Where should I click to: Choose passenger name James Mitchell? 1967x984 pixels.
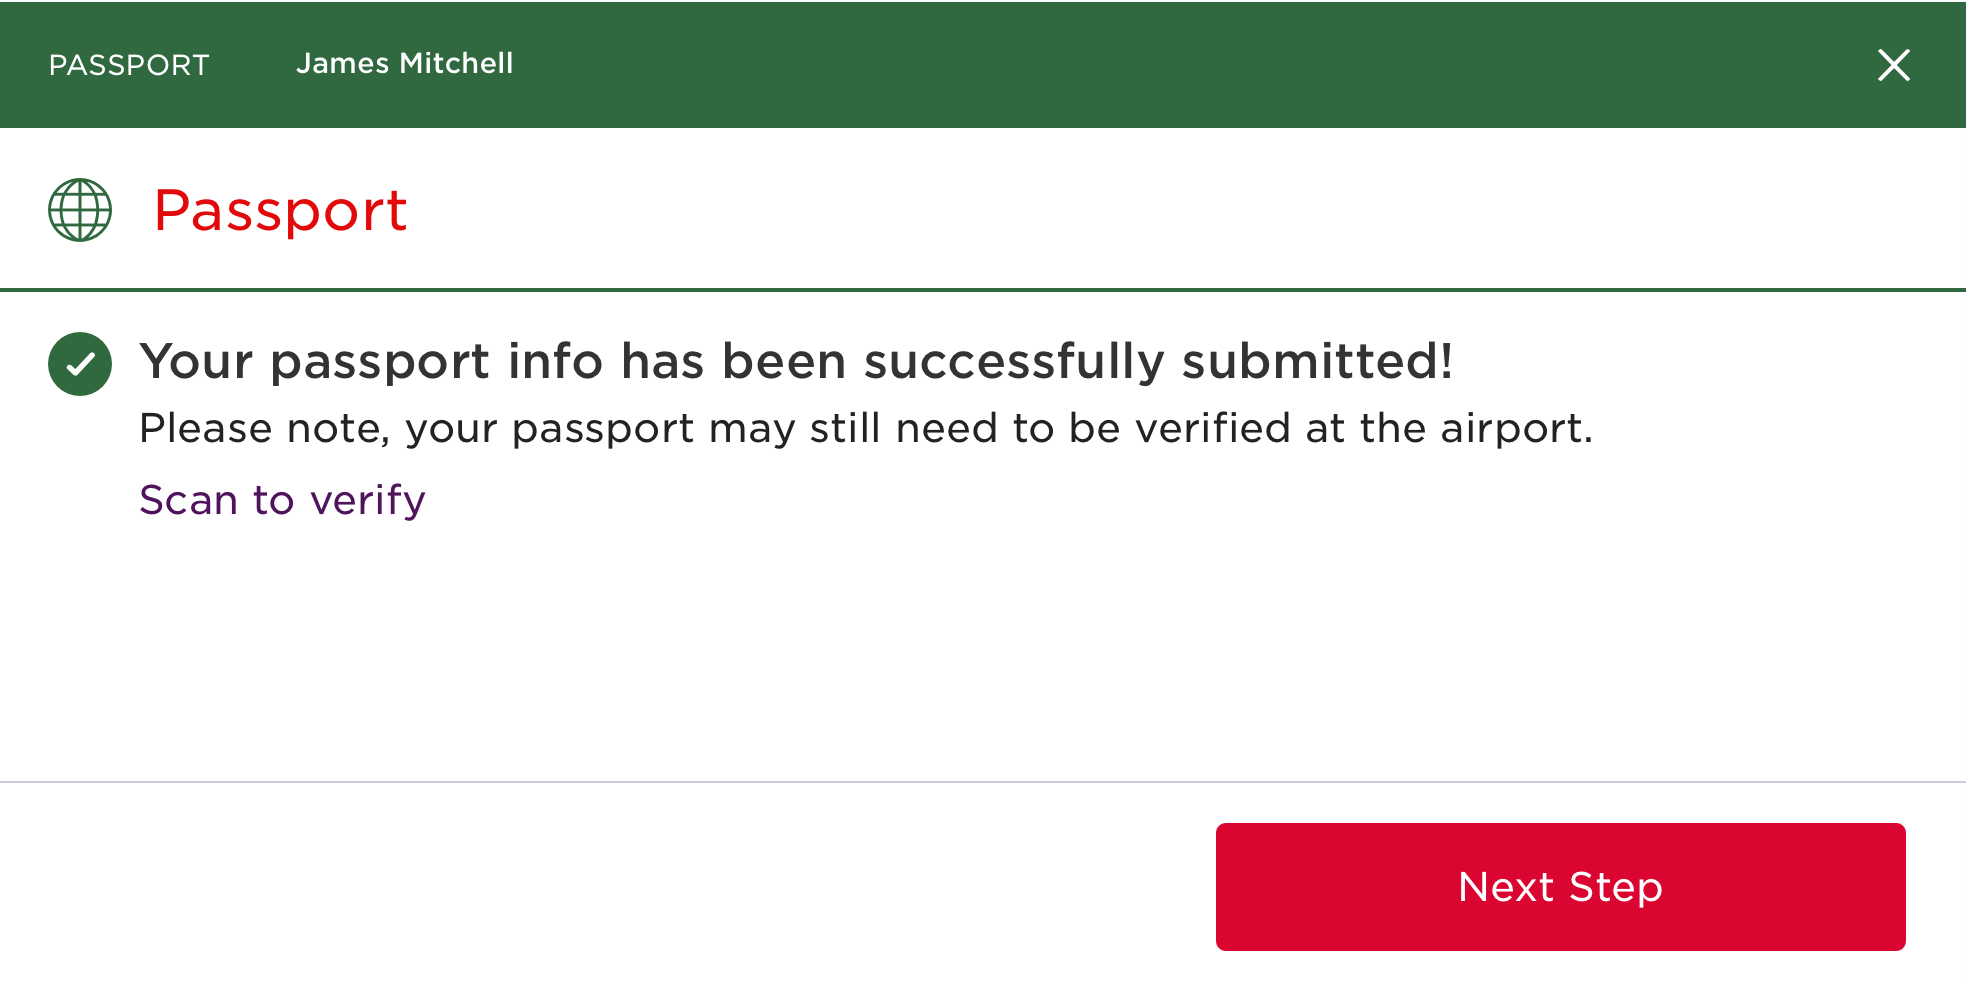(x=404, y=63)
